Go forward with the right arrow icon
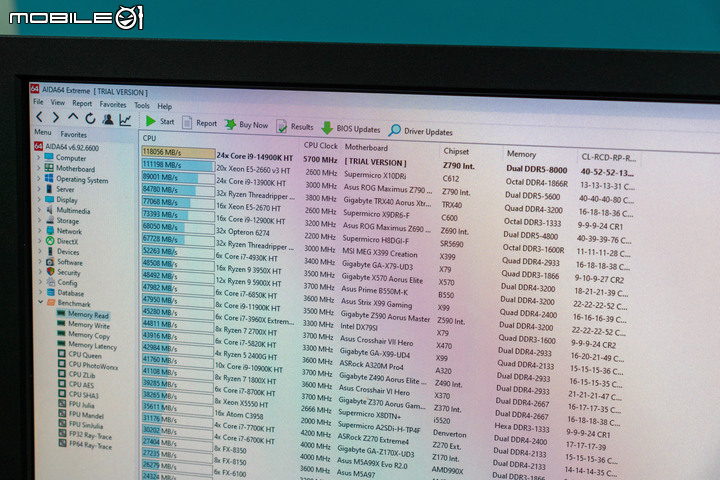 pyautogui.click(x=56, y=117)
